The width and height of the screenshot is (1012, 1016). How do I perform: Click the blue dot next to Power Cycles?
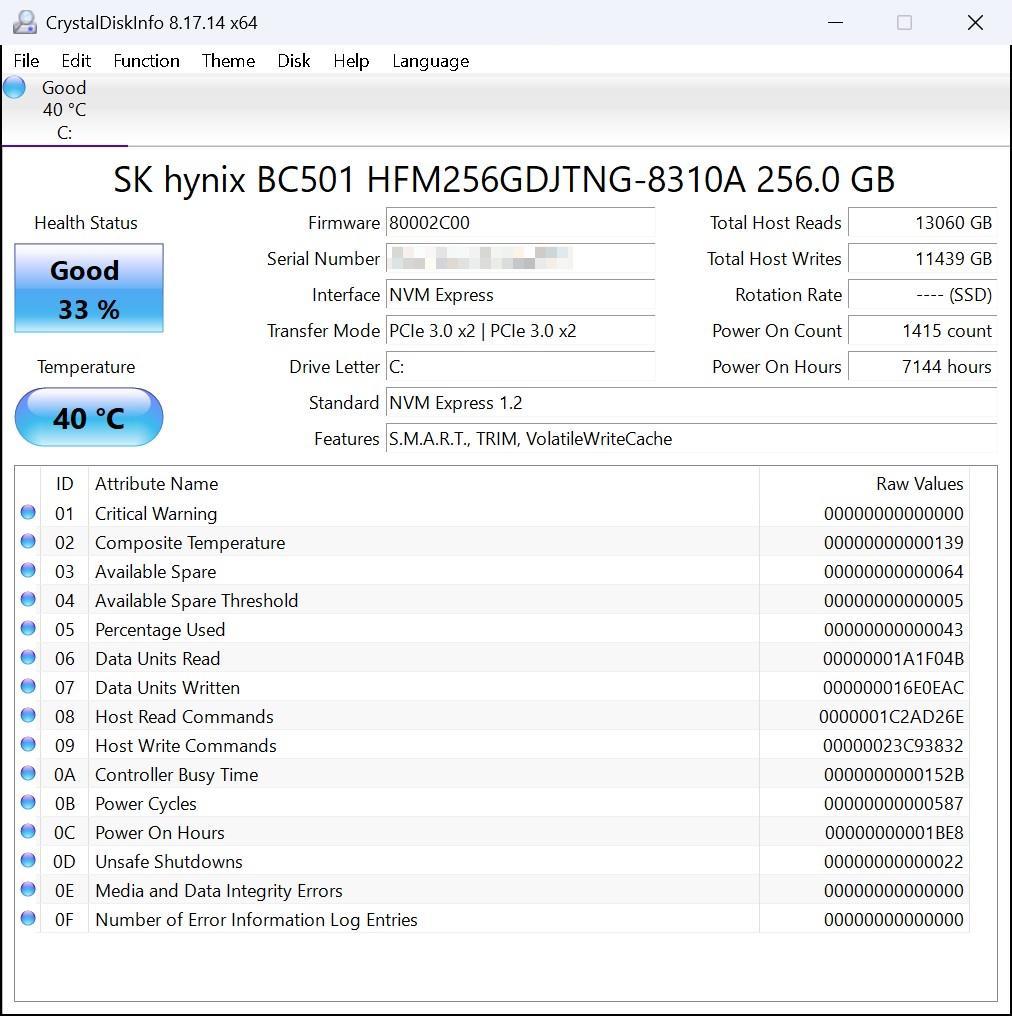click(27, 802)
